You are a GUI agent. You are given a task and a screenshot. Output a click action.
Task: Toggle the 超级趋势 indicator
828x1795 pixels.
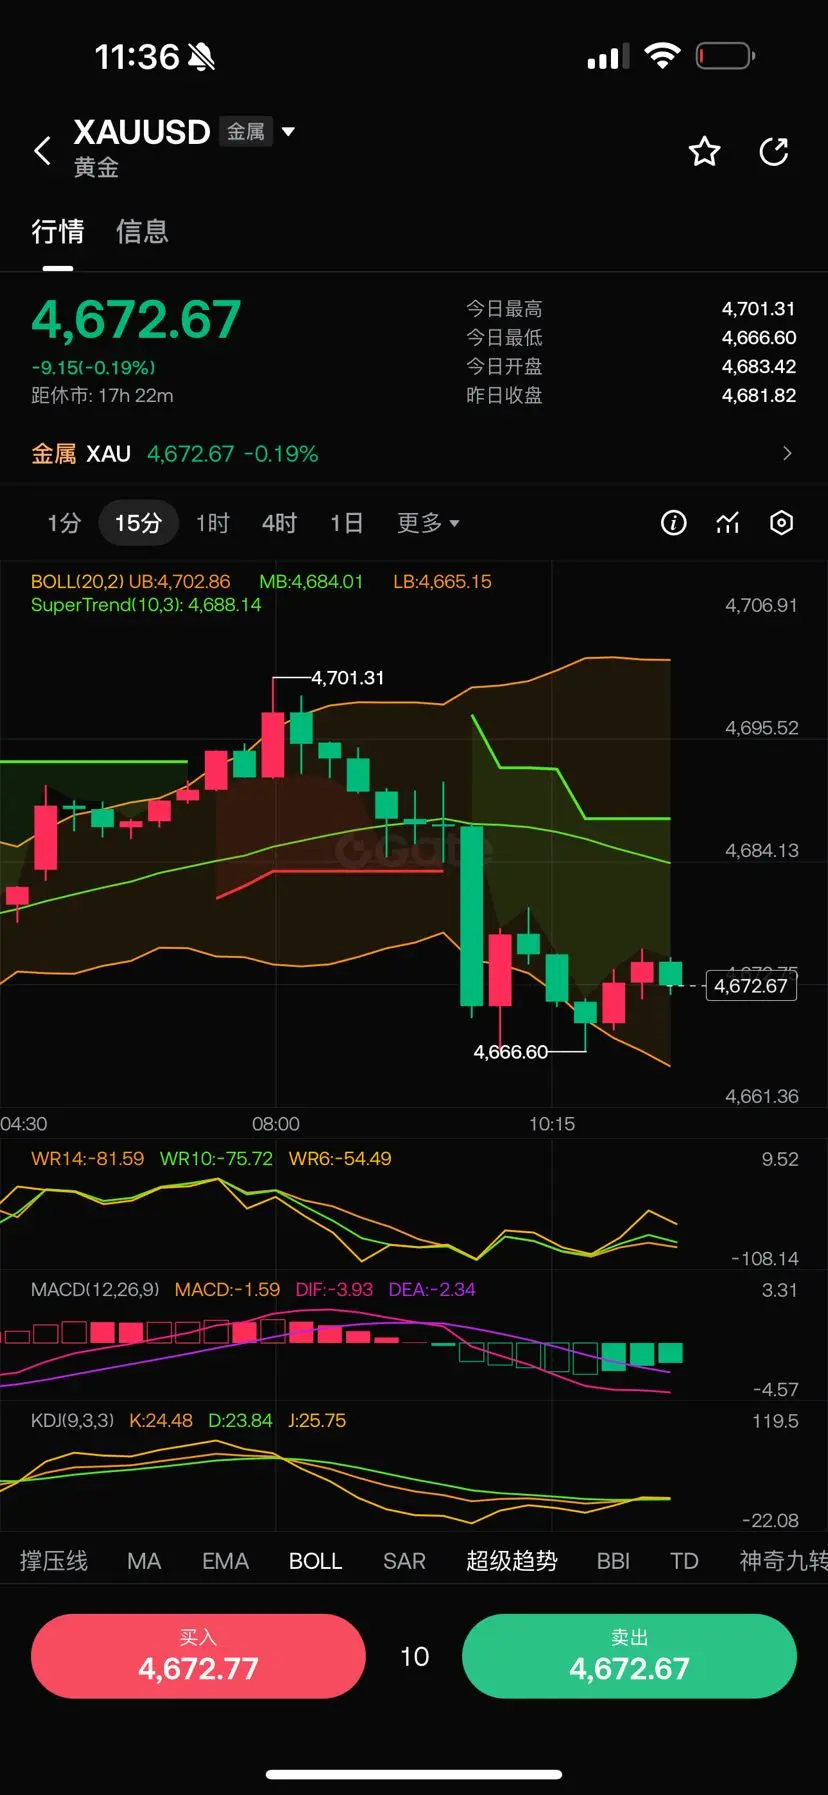coord(512,1561)
